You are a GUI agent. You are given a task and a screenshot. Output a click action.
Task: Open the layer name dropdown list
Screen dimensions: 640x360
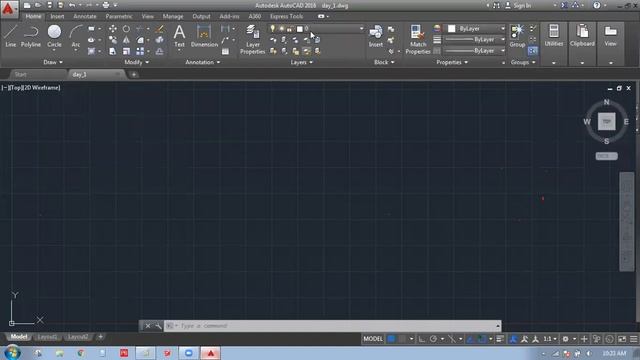[361, 29]
